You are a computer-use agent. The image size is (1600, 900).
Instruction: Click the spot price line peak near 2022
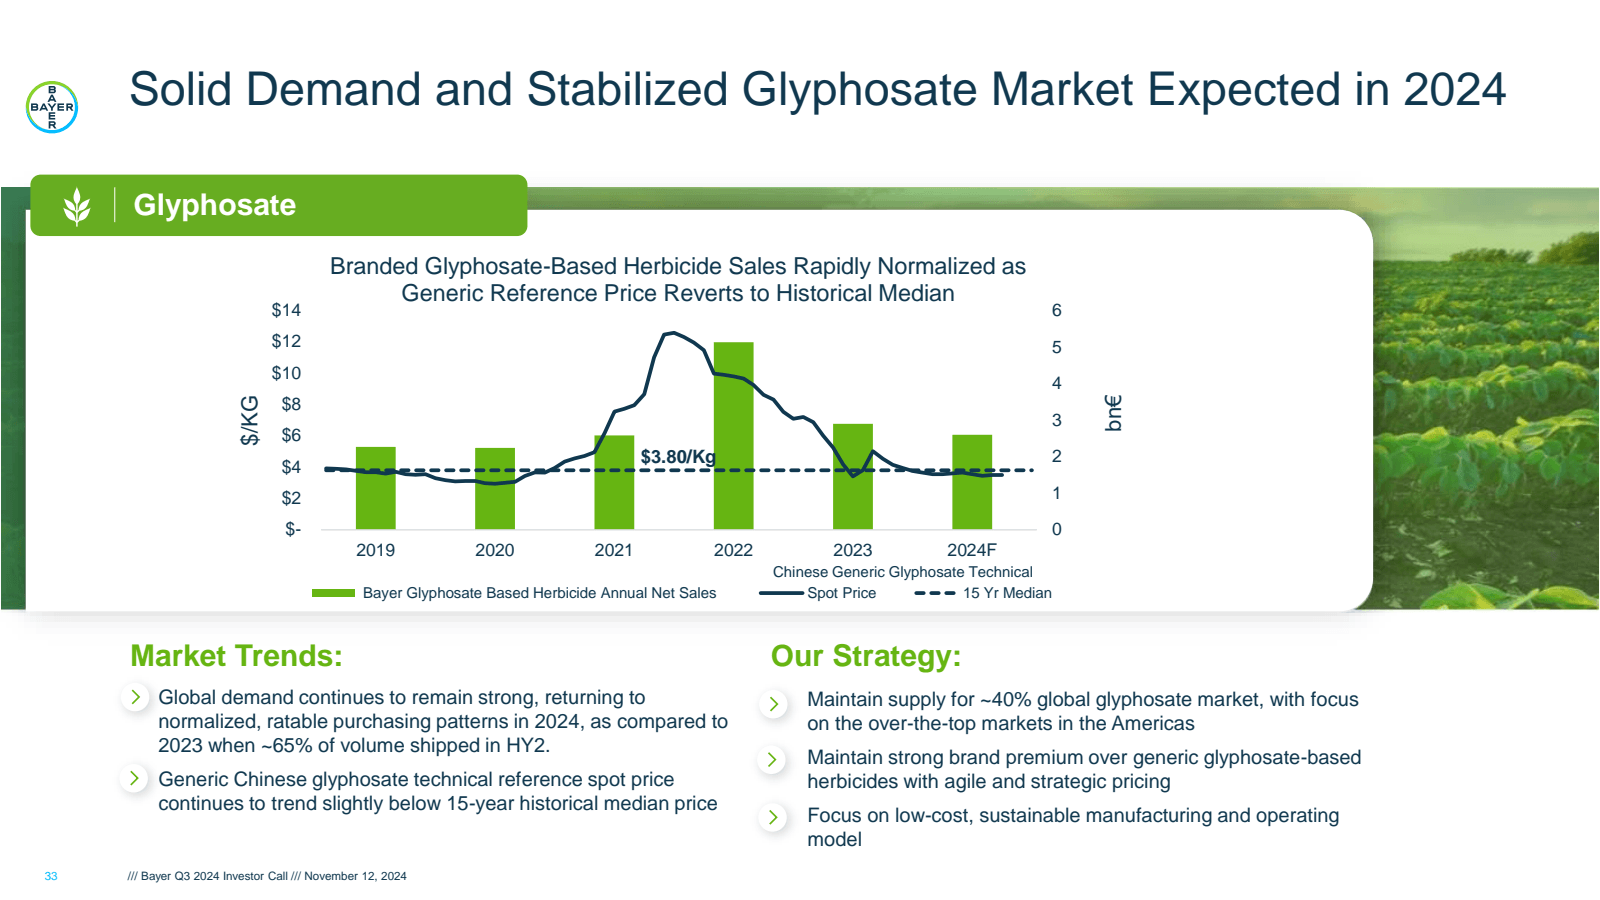tap(675, 333)
